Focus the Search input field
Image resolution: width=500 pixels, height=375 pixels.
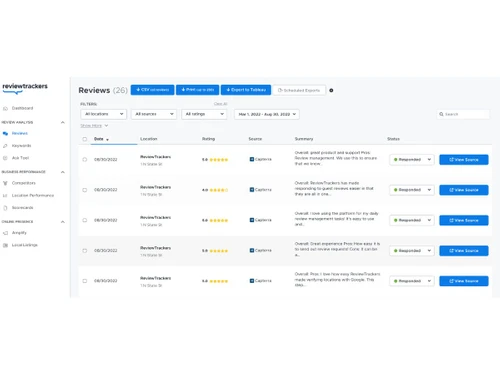[x=463, y=114]
